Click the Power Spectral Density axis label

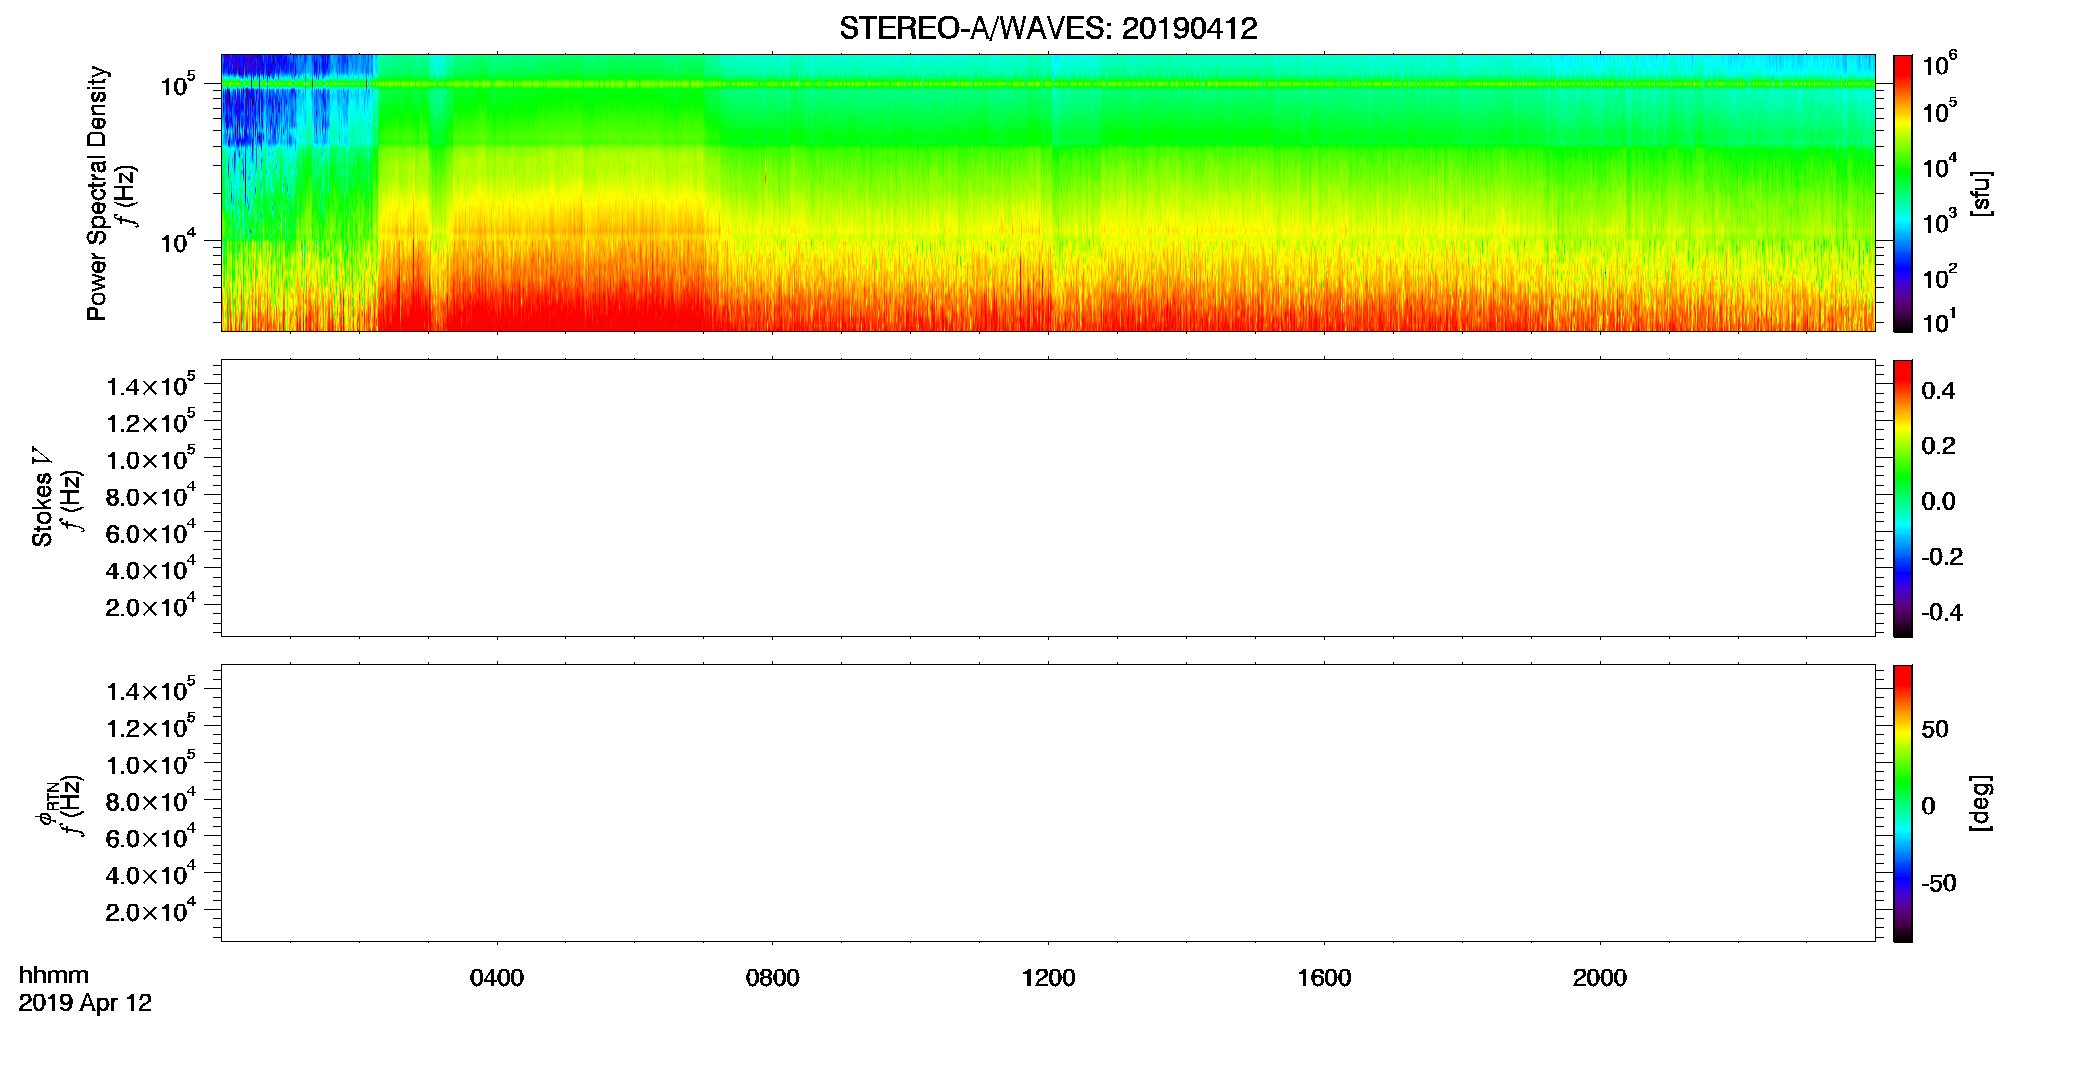coord(96,193)
